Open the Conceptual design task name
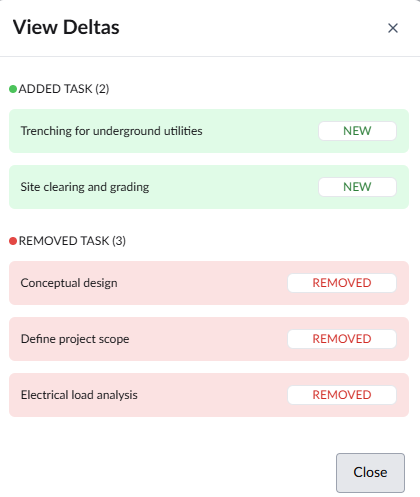The width and height of the screenshot is (420, 497). click(69, 283)
